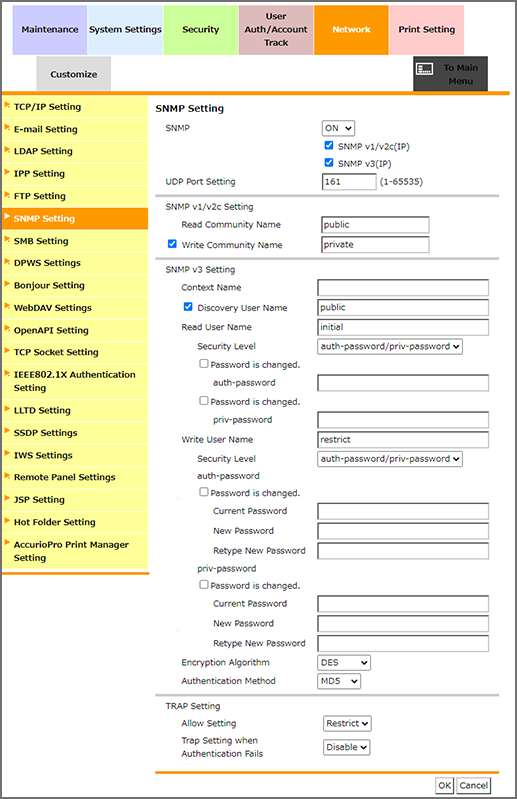
Task: Open Authentication Method MD5 dropdown
Action: (x=339, y=681)
